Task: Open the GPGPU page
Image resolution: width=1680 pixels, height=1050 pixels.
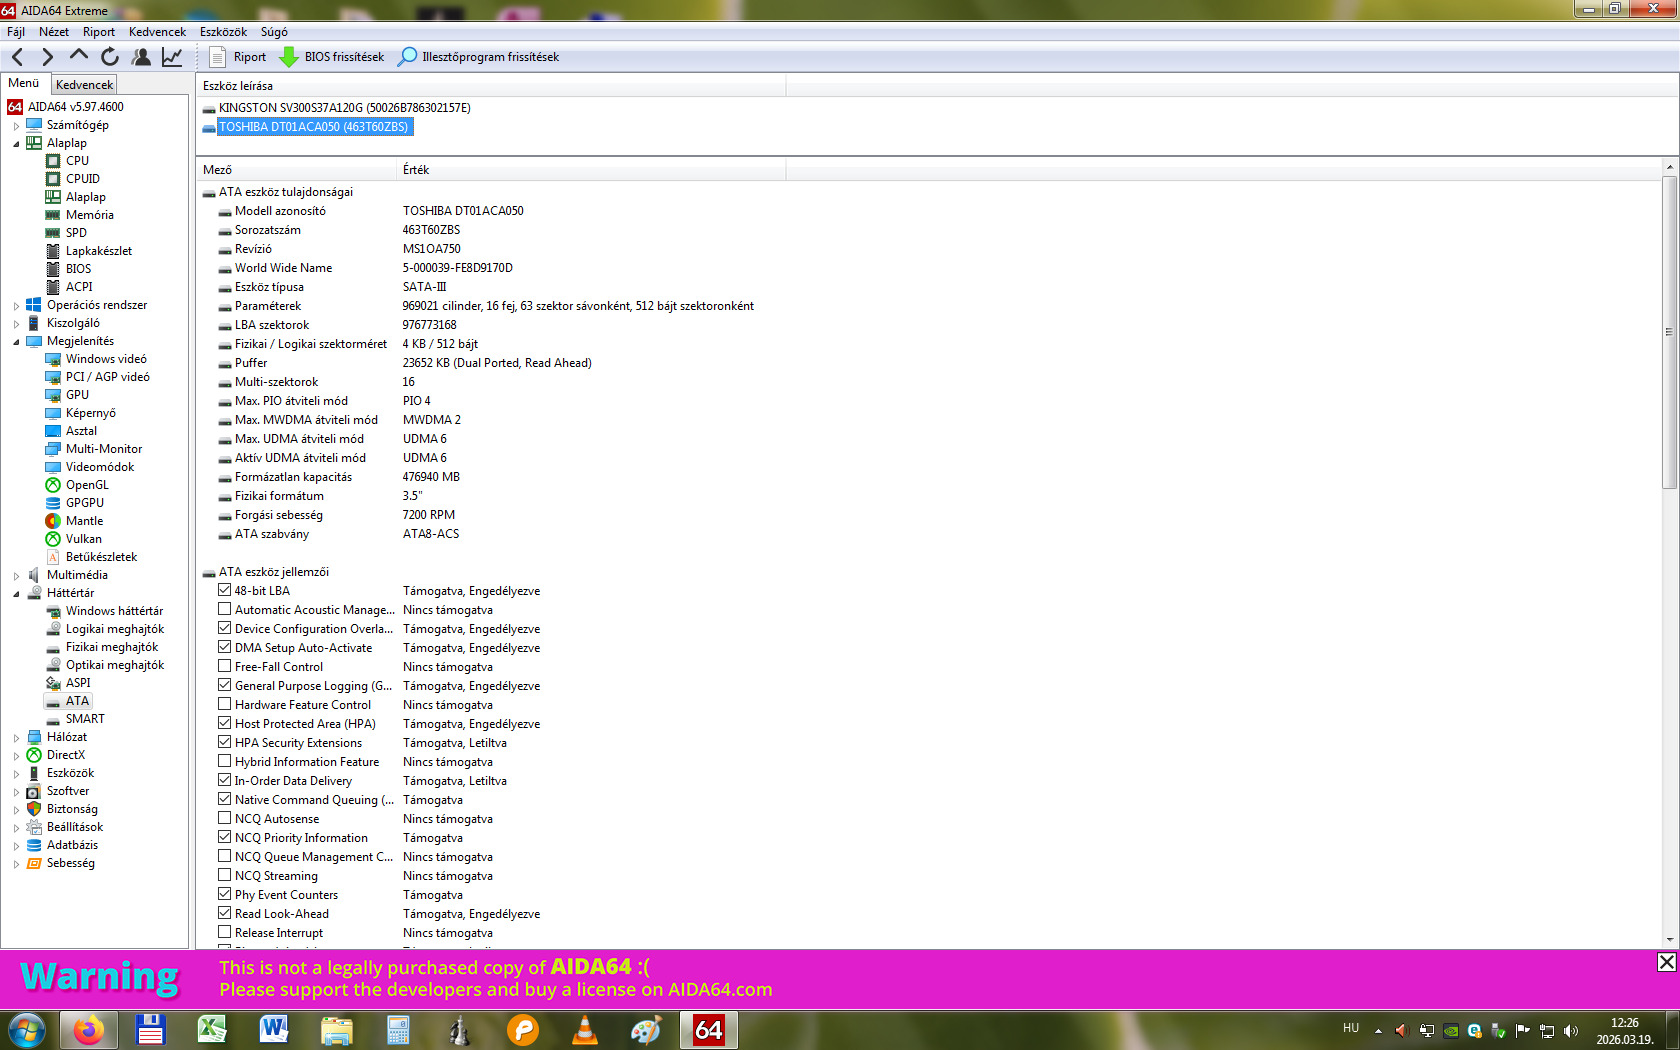Action: click(x=84, y=503)
